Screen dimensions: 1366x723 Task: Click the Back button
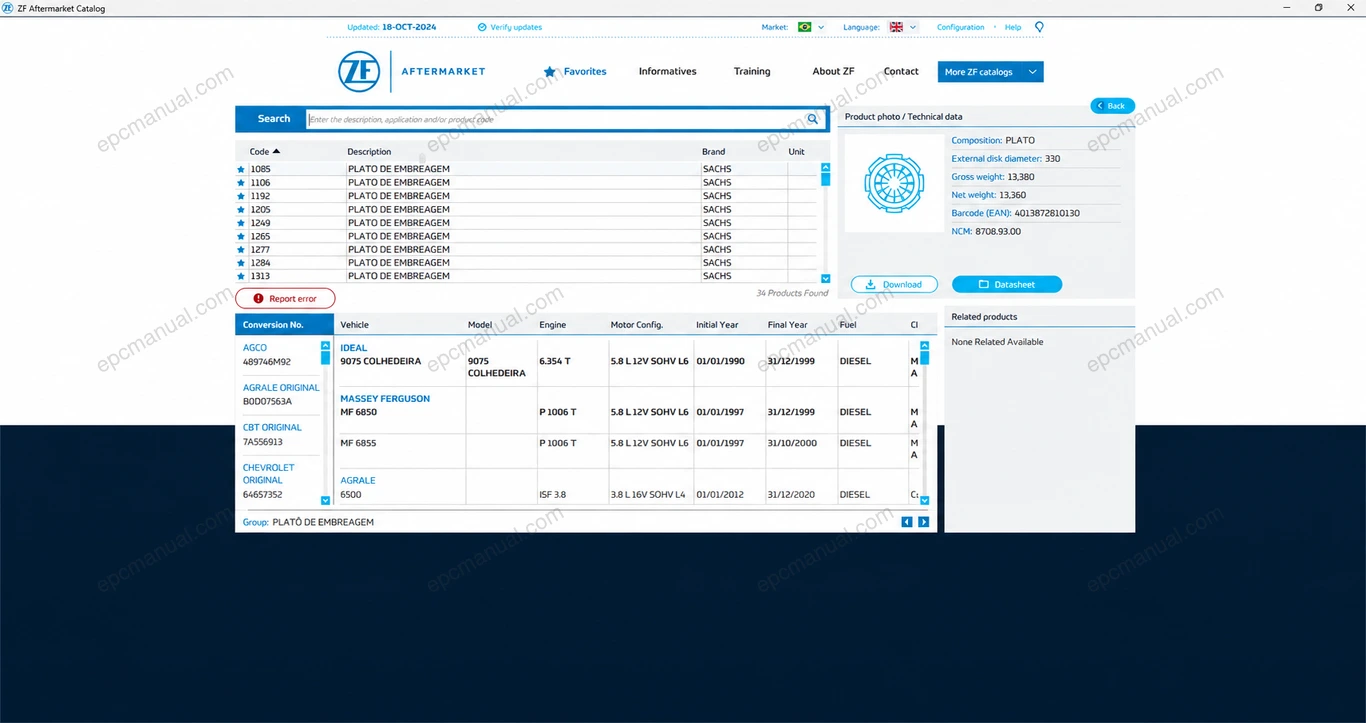[x=1112, y=105]
